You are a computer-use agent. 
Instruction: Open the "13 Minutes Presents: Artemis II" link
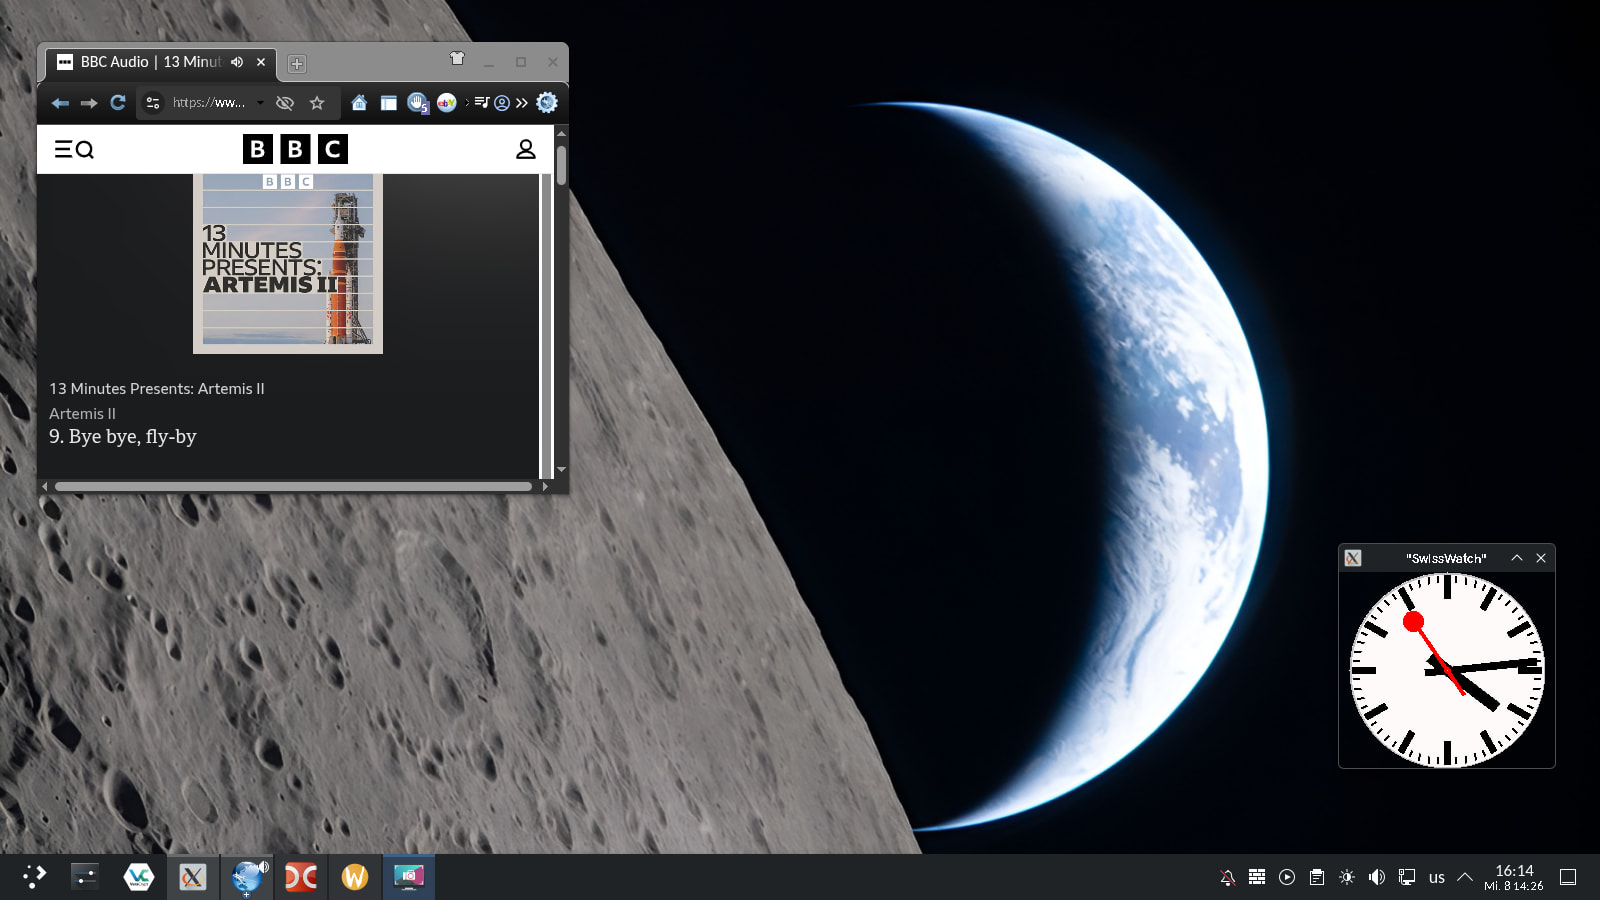[x=157, y=389]
